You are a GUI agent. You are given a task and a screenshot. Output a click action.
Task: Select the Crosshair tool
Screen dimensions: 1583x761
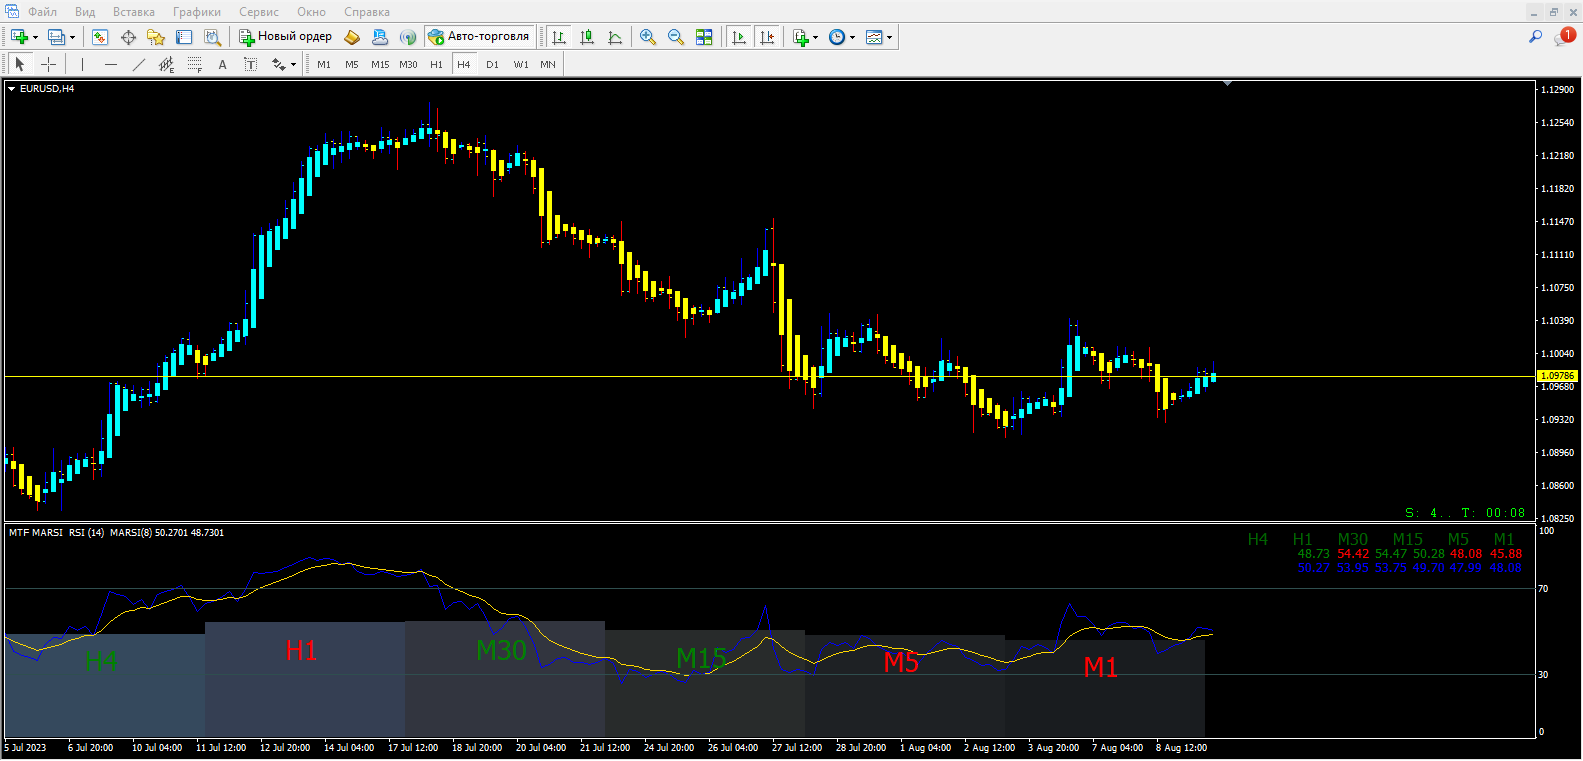[x=48, y=64]
